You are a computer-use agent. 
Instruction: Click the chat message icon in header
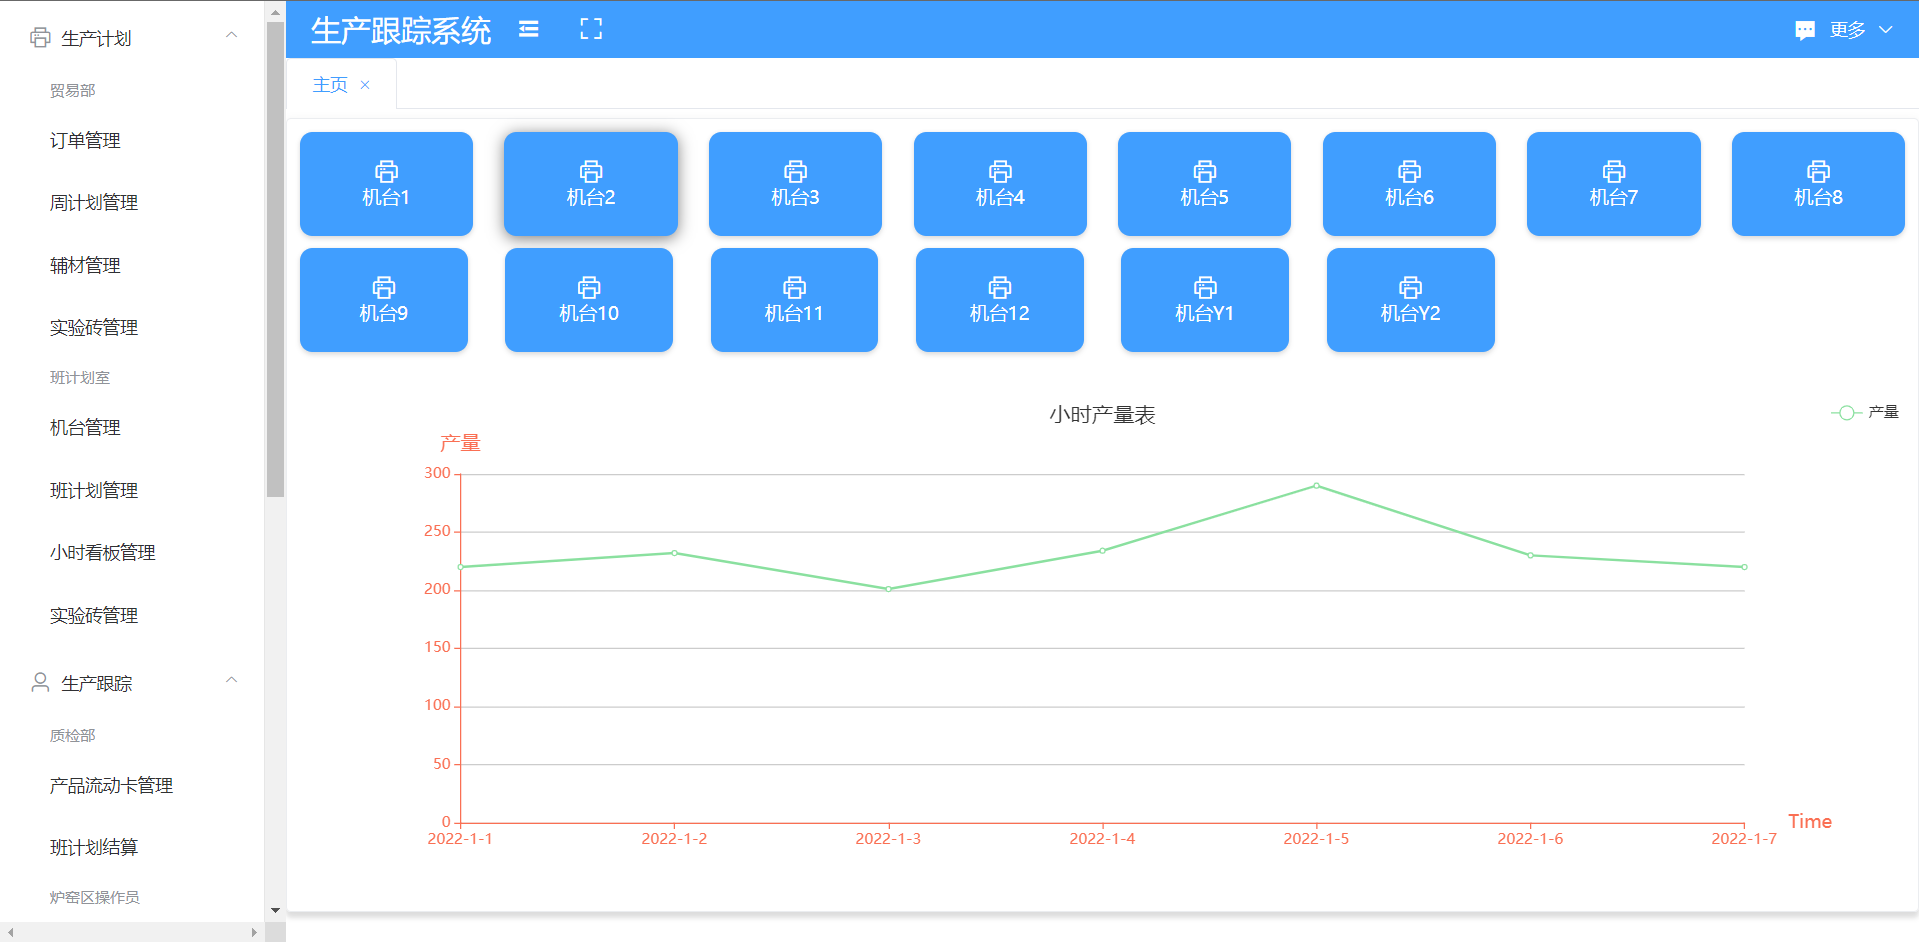1804,30
